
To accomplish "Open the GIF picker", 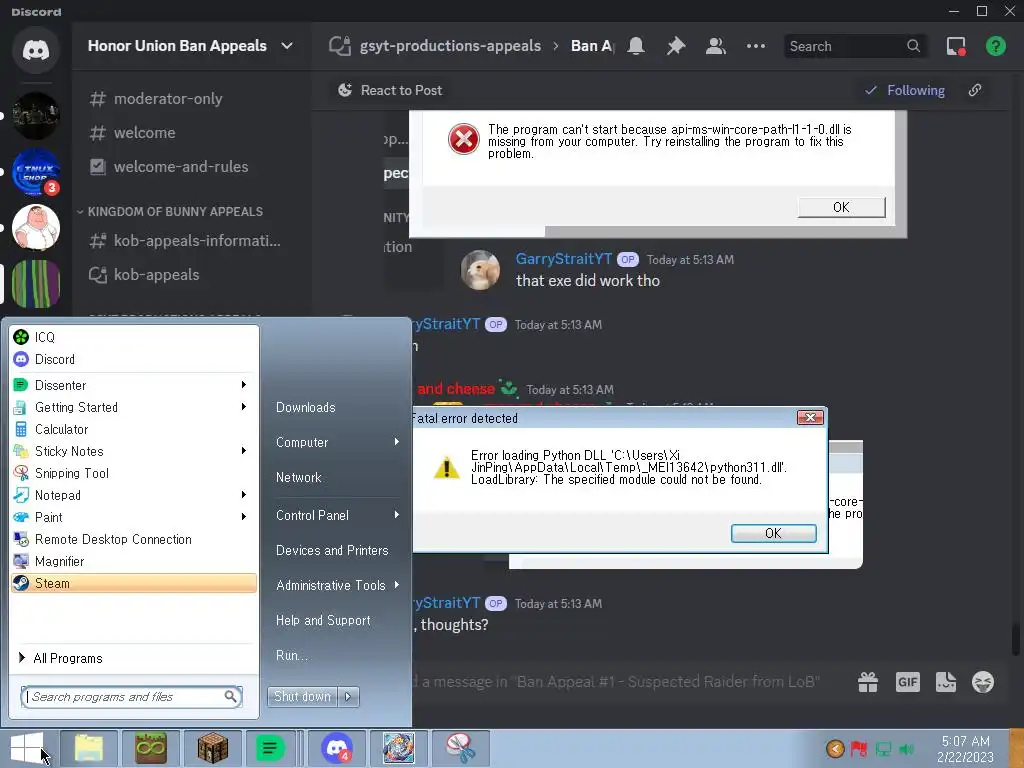I will pyautogui.click(x=908, y=682).
